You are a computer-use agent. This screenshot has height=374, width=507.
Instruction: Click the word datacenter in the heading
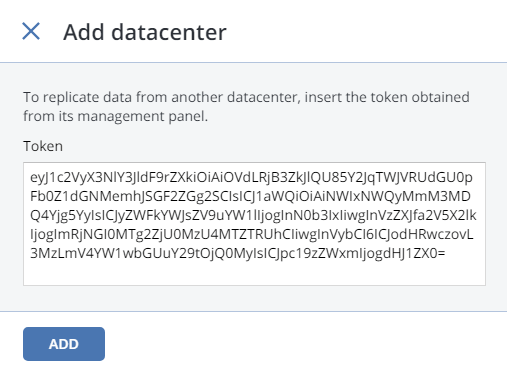point(169,32)
